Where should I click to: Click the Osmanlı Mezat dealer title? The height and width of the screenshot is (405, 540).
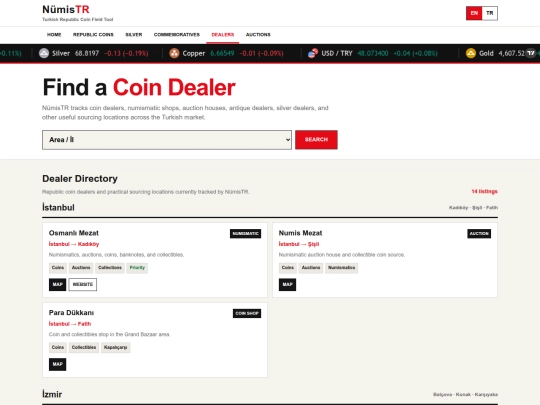pos(74,233)
